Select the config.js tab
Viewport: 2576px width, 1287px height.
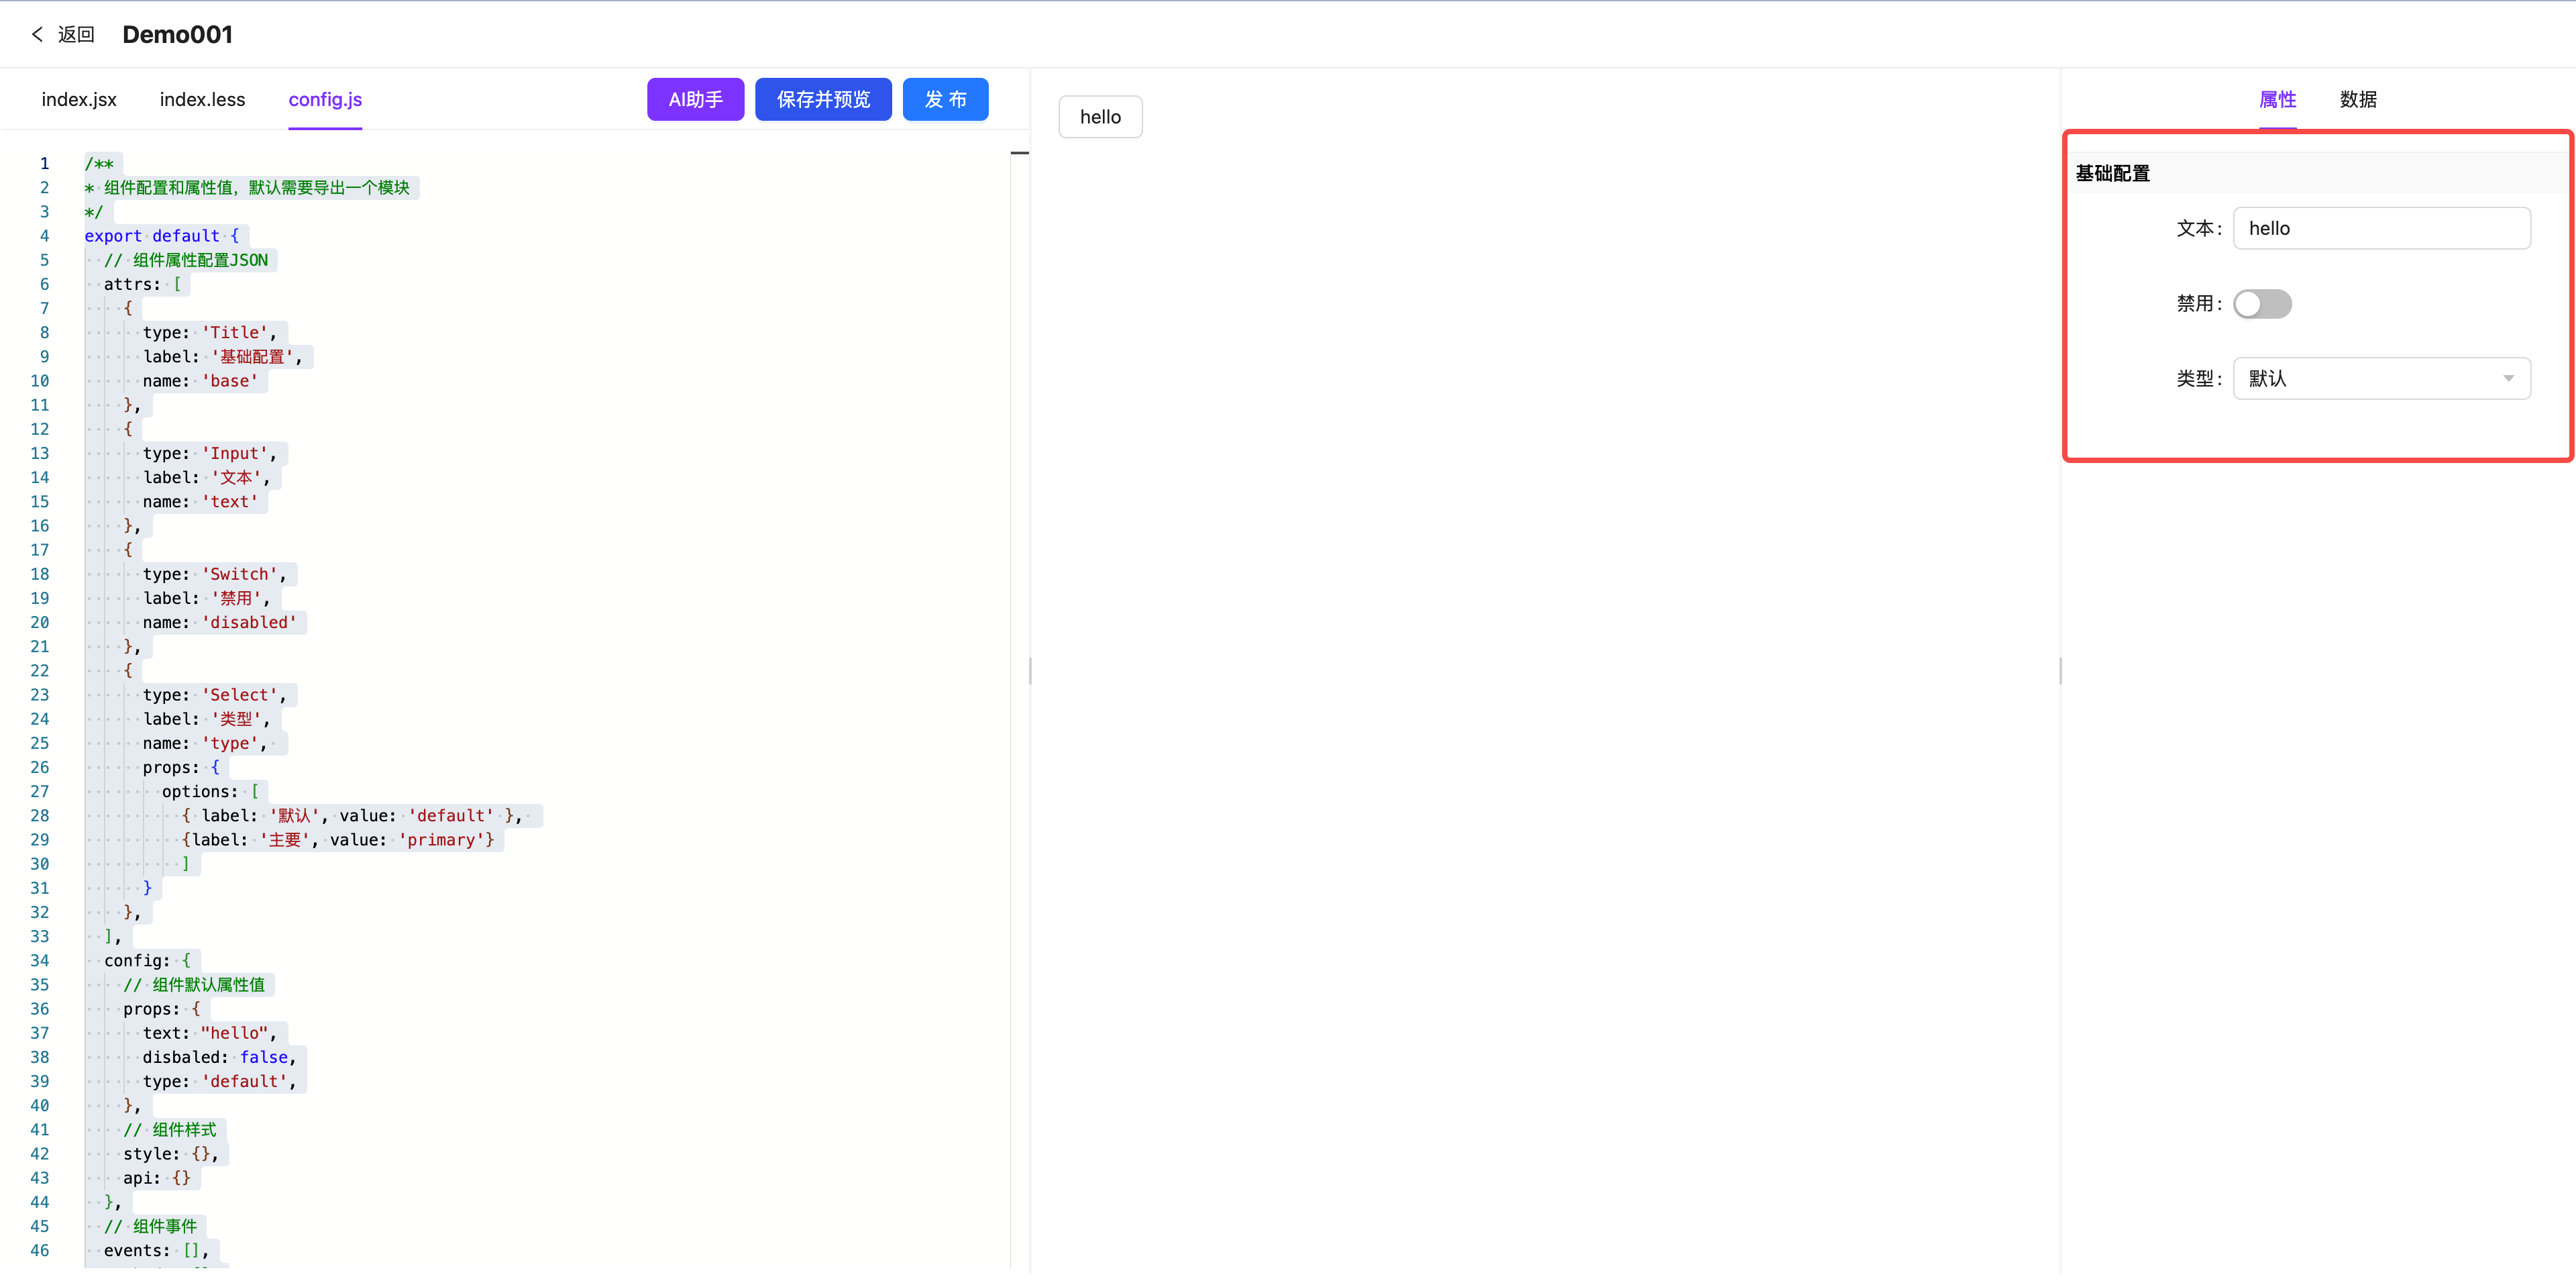[x=324, y=99]
